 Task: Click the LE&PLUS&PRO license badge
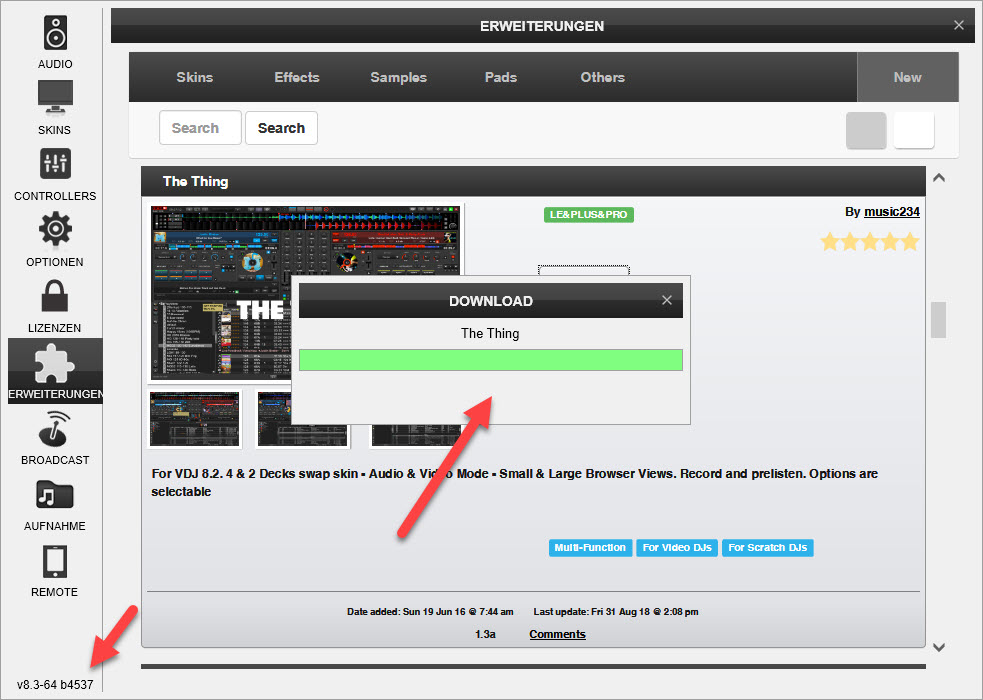589,214
